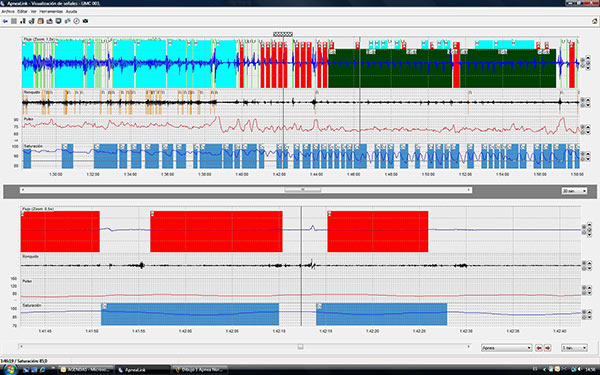Click right arrow of overview scrollbar
This screenshot has height=375, width=600.
coord(469,190)
